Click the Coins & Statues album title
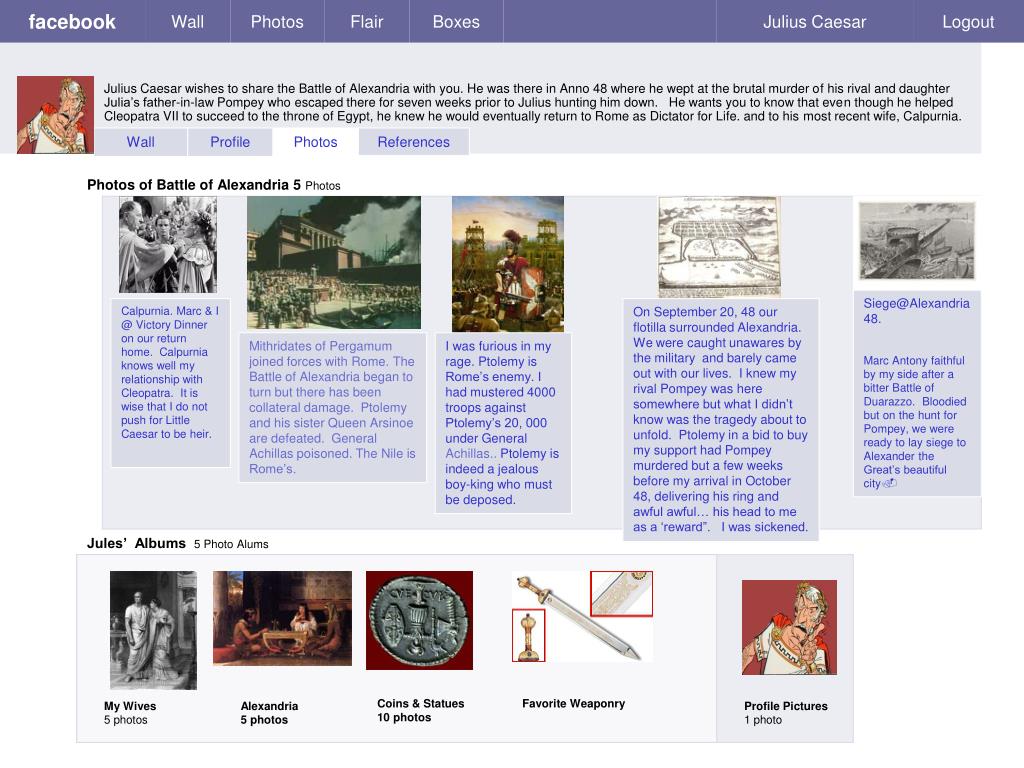The image size is (1024, 768). [x=421, y=703]
